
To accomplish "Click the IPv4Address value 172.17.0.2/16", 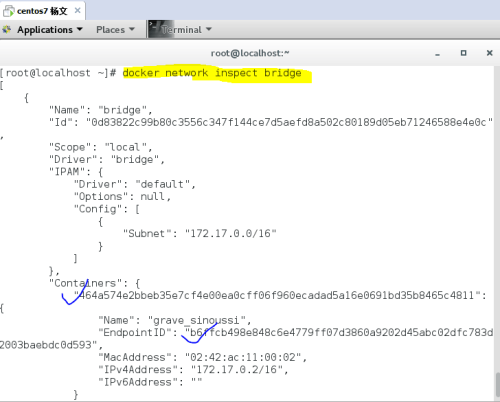I will pyautogui.click(x=237, y=369).
